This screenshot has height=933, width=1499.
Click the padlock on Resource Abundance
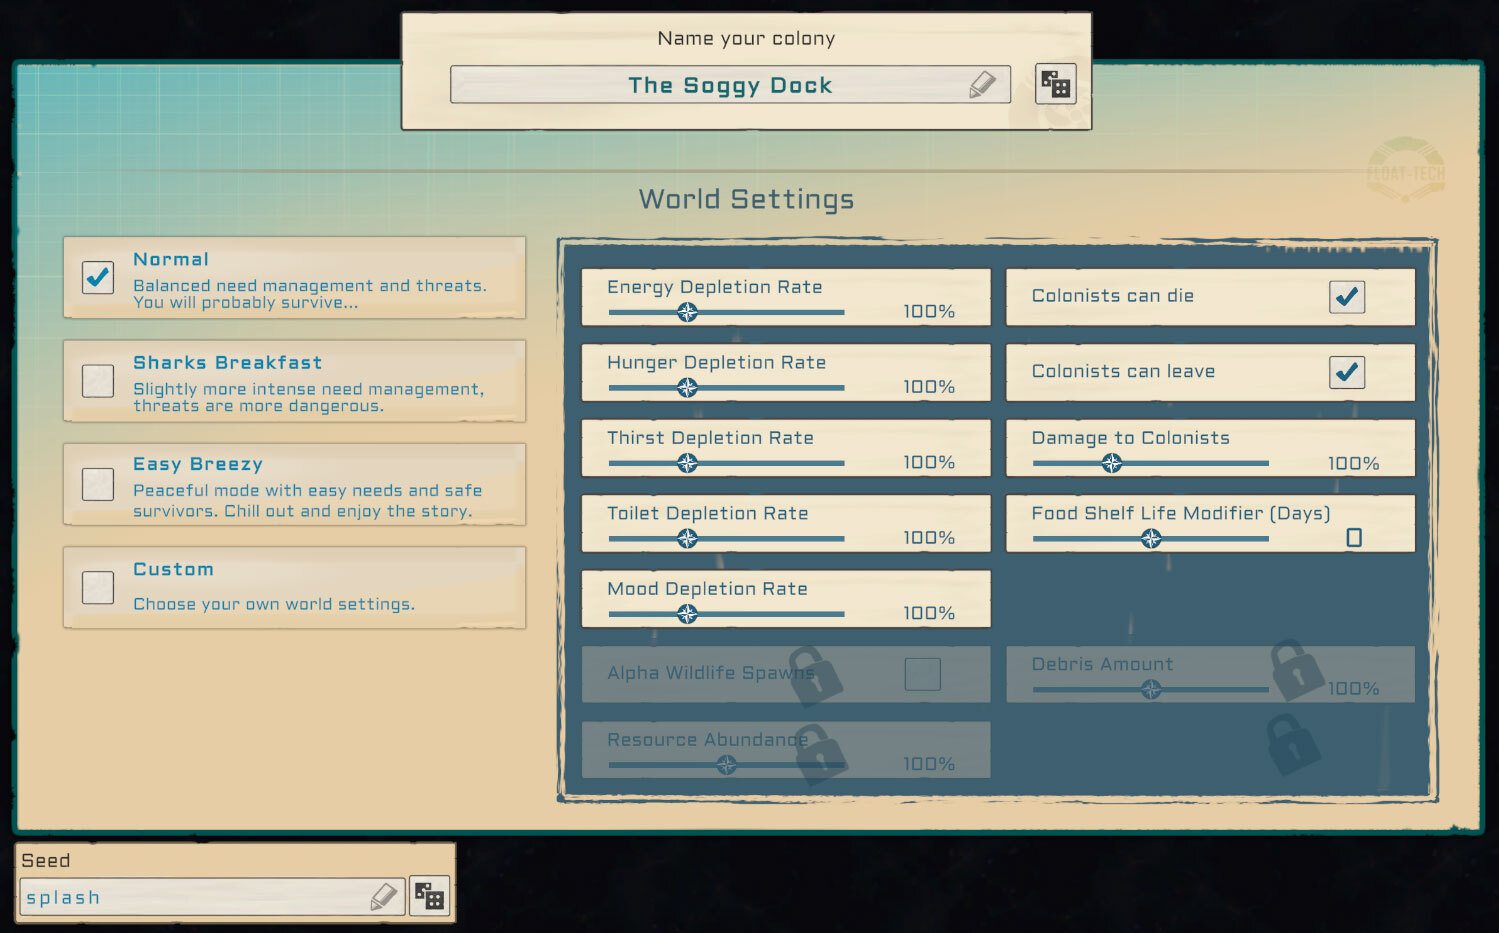click(820, 752)
